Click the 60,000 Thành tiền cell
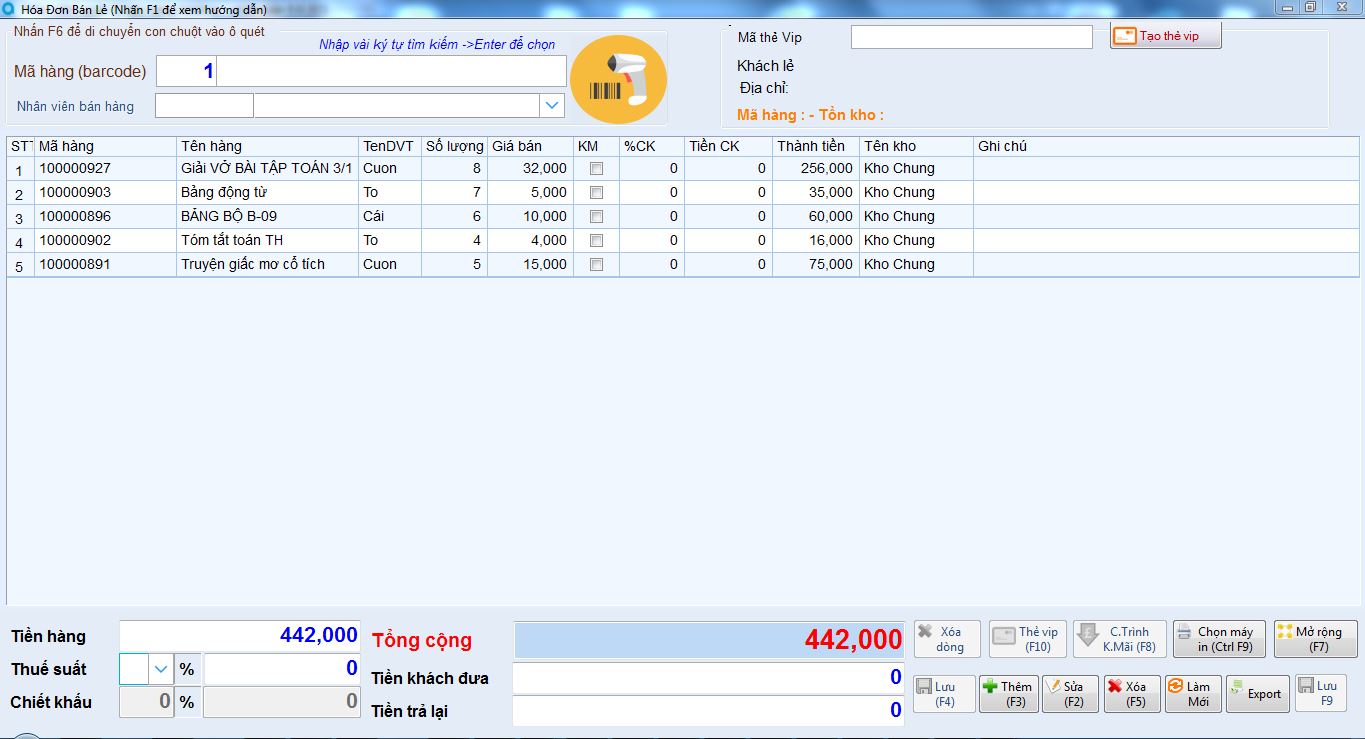The width and height of the screenshot is (1365, 739). (x=816, y=216)
